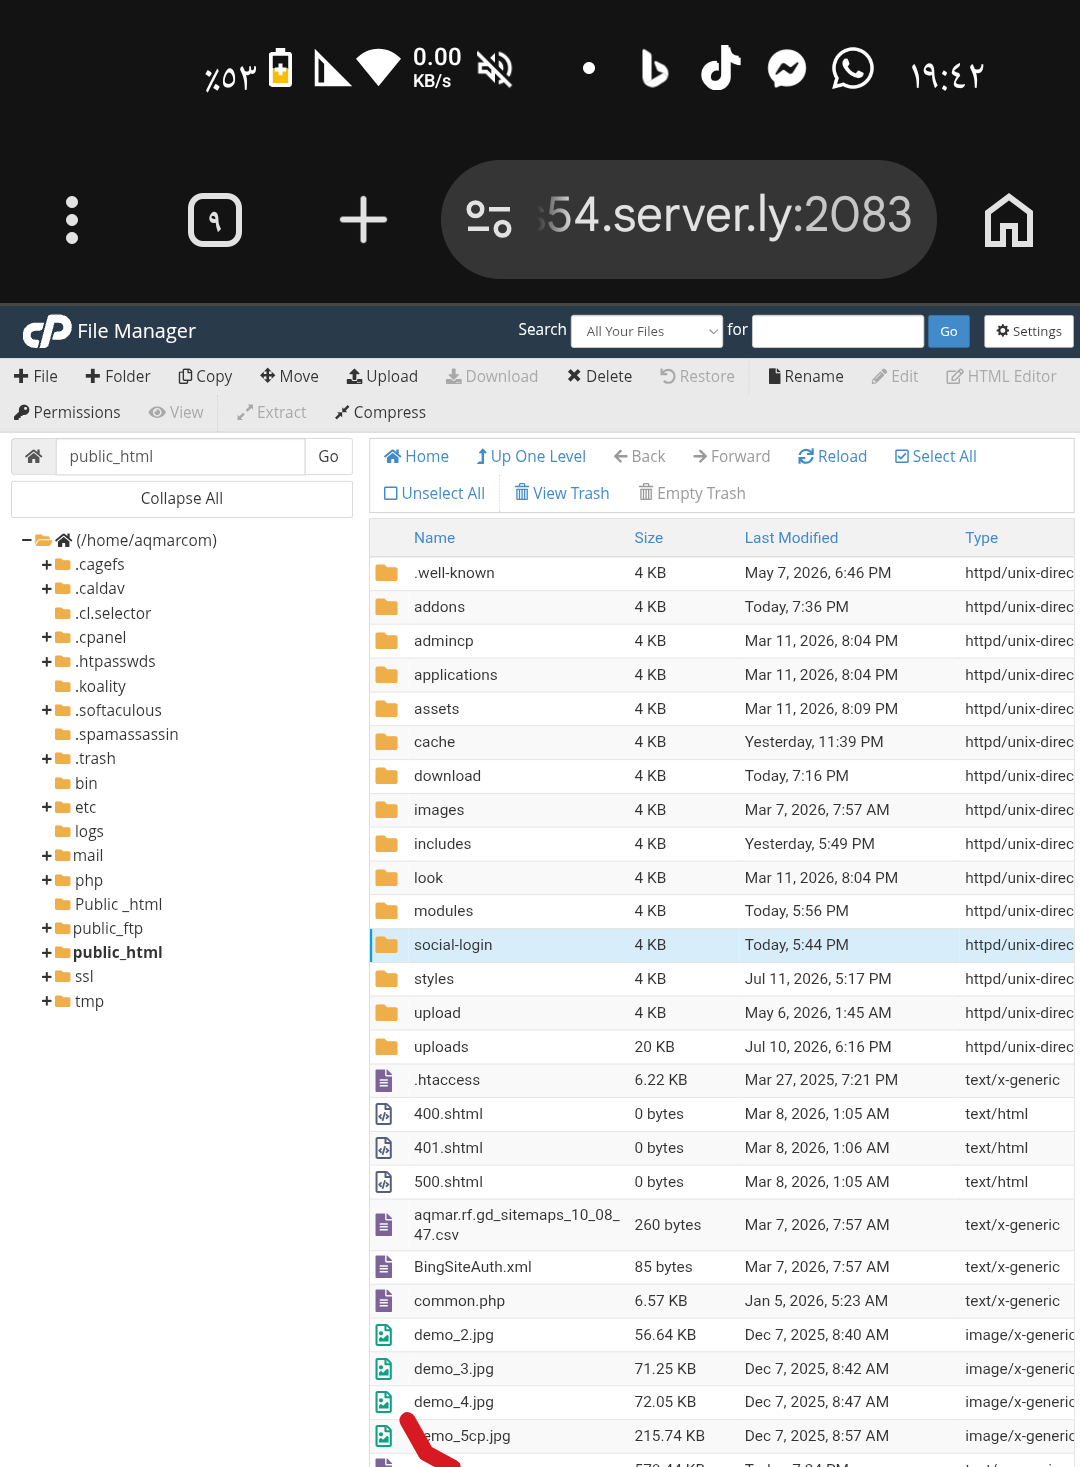Open the browser tab switcher showing 9

[x=215, y=220]
